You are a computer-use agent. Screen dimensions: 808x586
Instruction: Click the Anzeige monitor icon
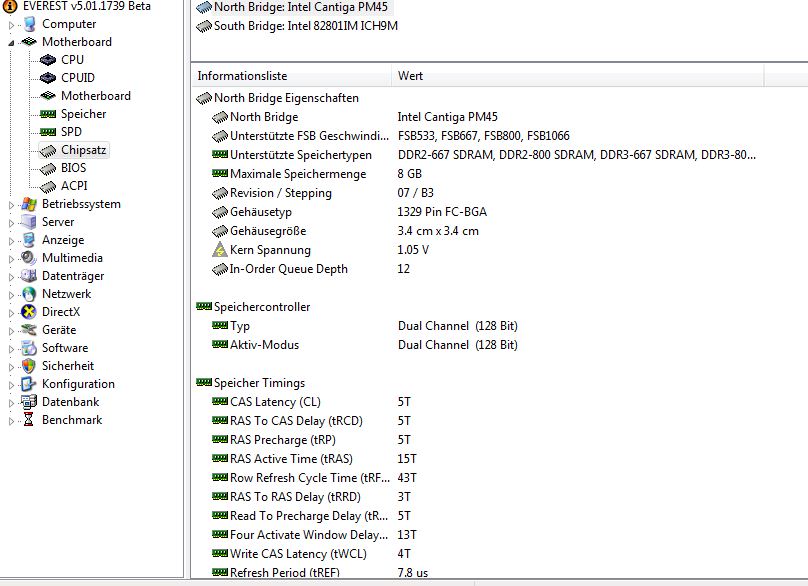(x=29, y=240)
